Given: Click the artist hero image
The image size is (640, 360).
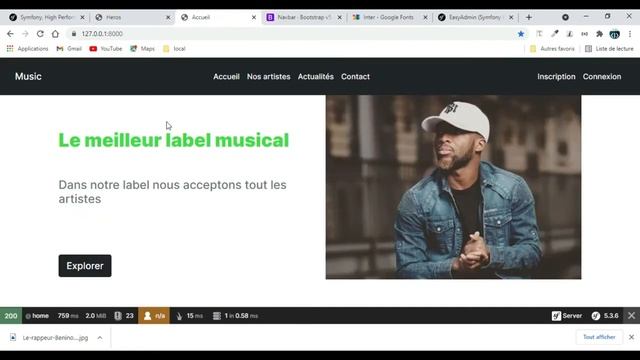Looking at the screenshot, I should [453, 187].
